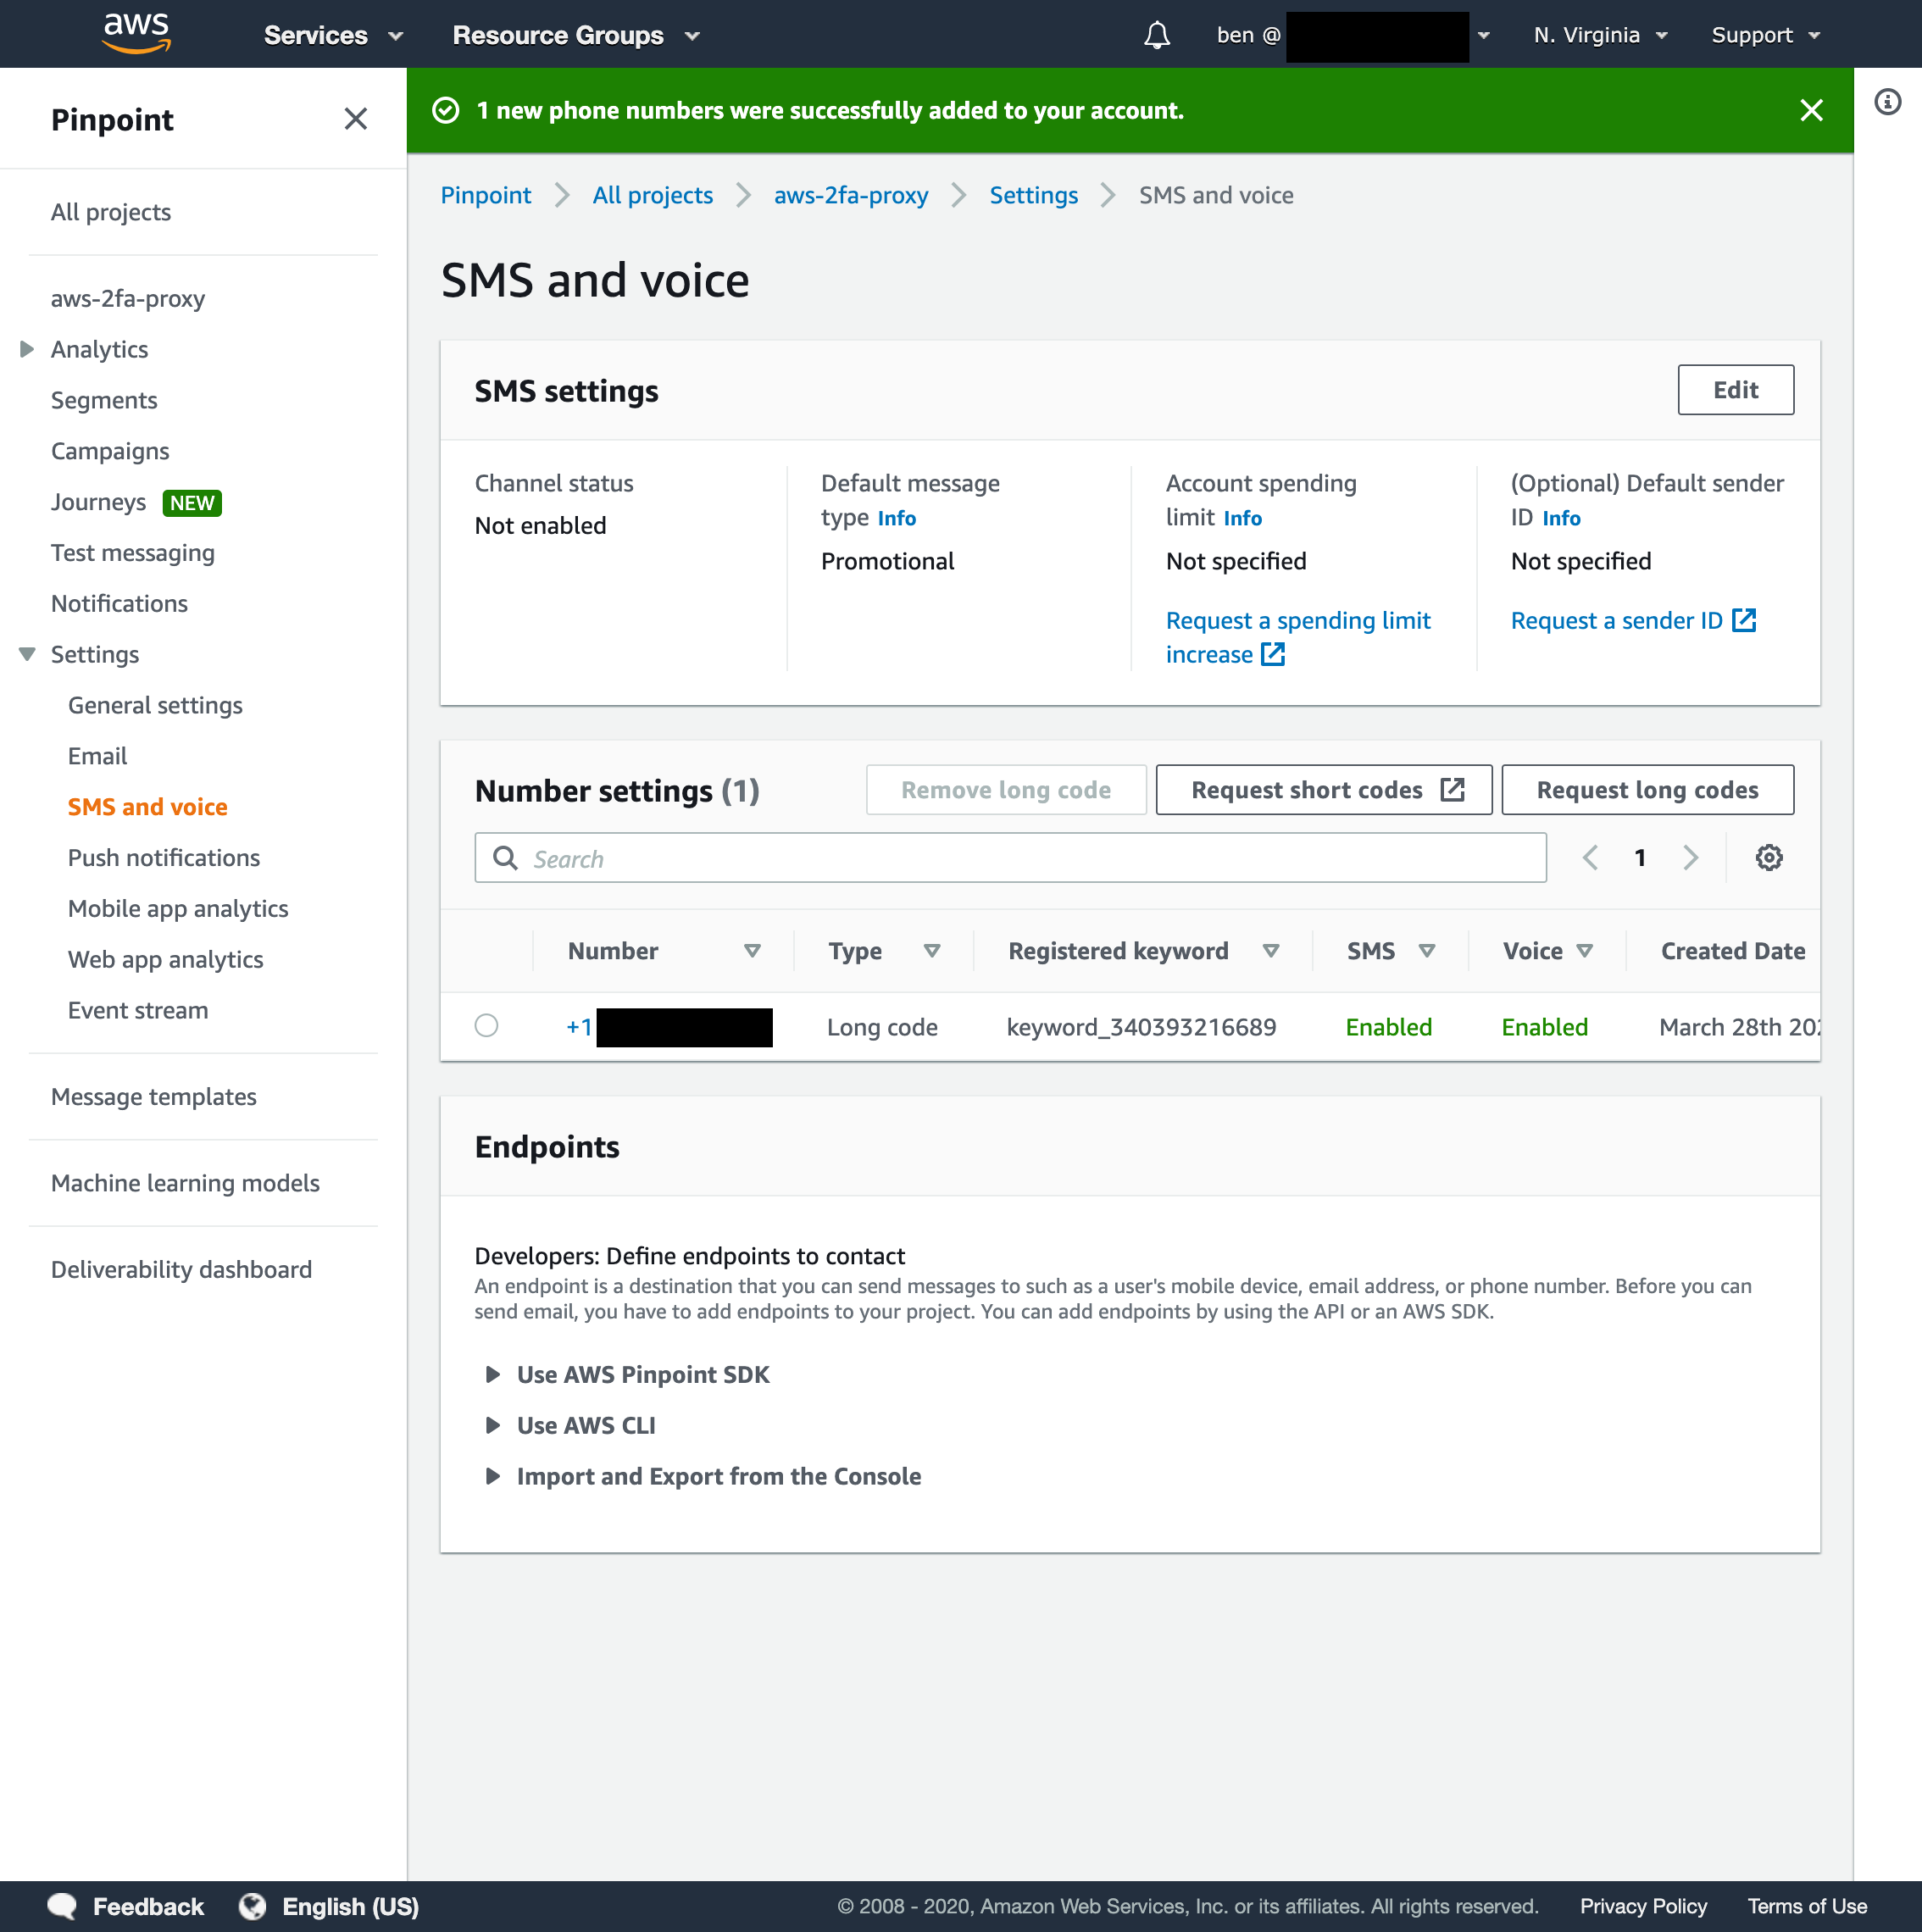Click the Feedback speech bubble icon
1922x1932 pixels.
(62, 1906)
